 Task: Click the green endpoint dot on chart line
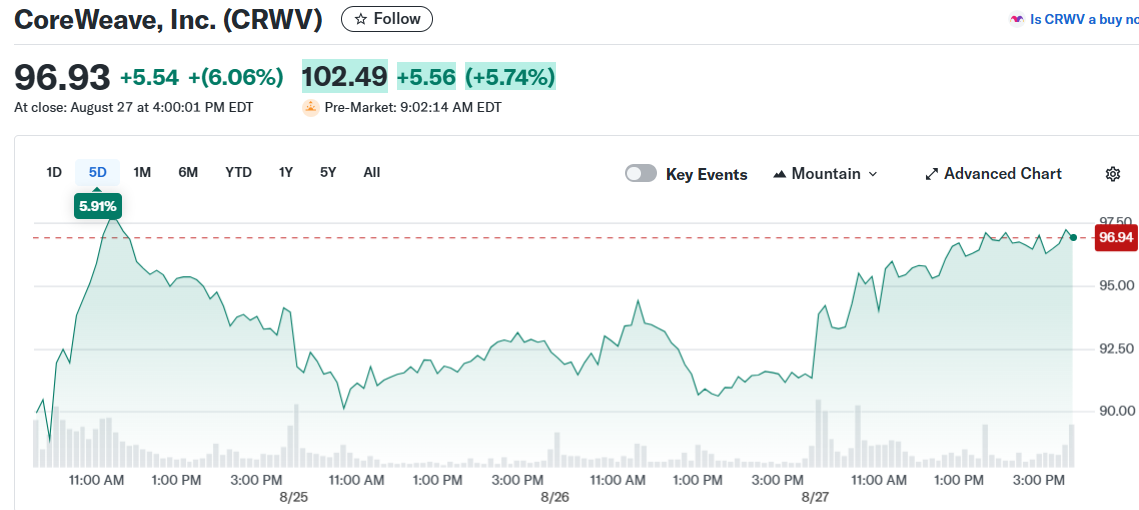[x=1073, y=238]
